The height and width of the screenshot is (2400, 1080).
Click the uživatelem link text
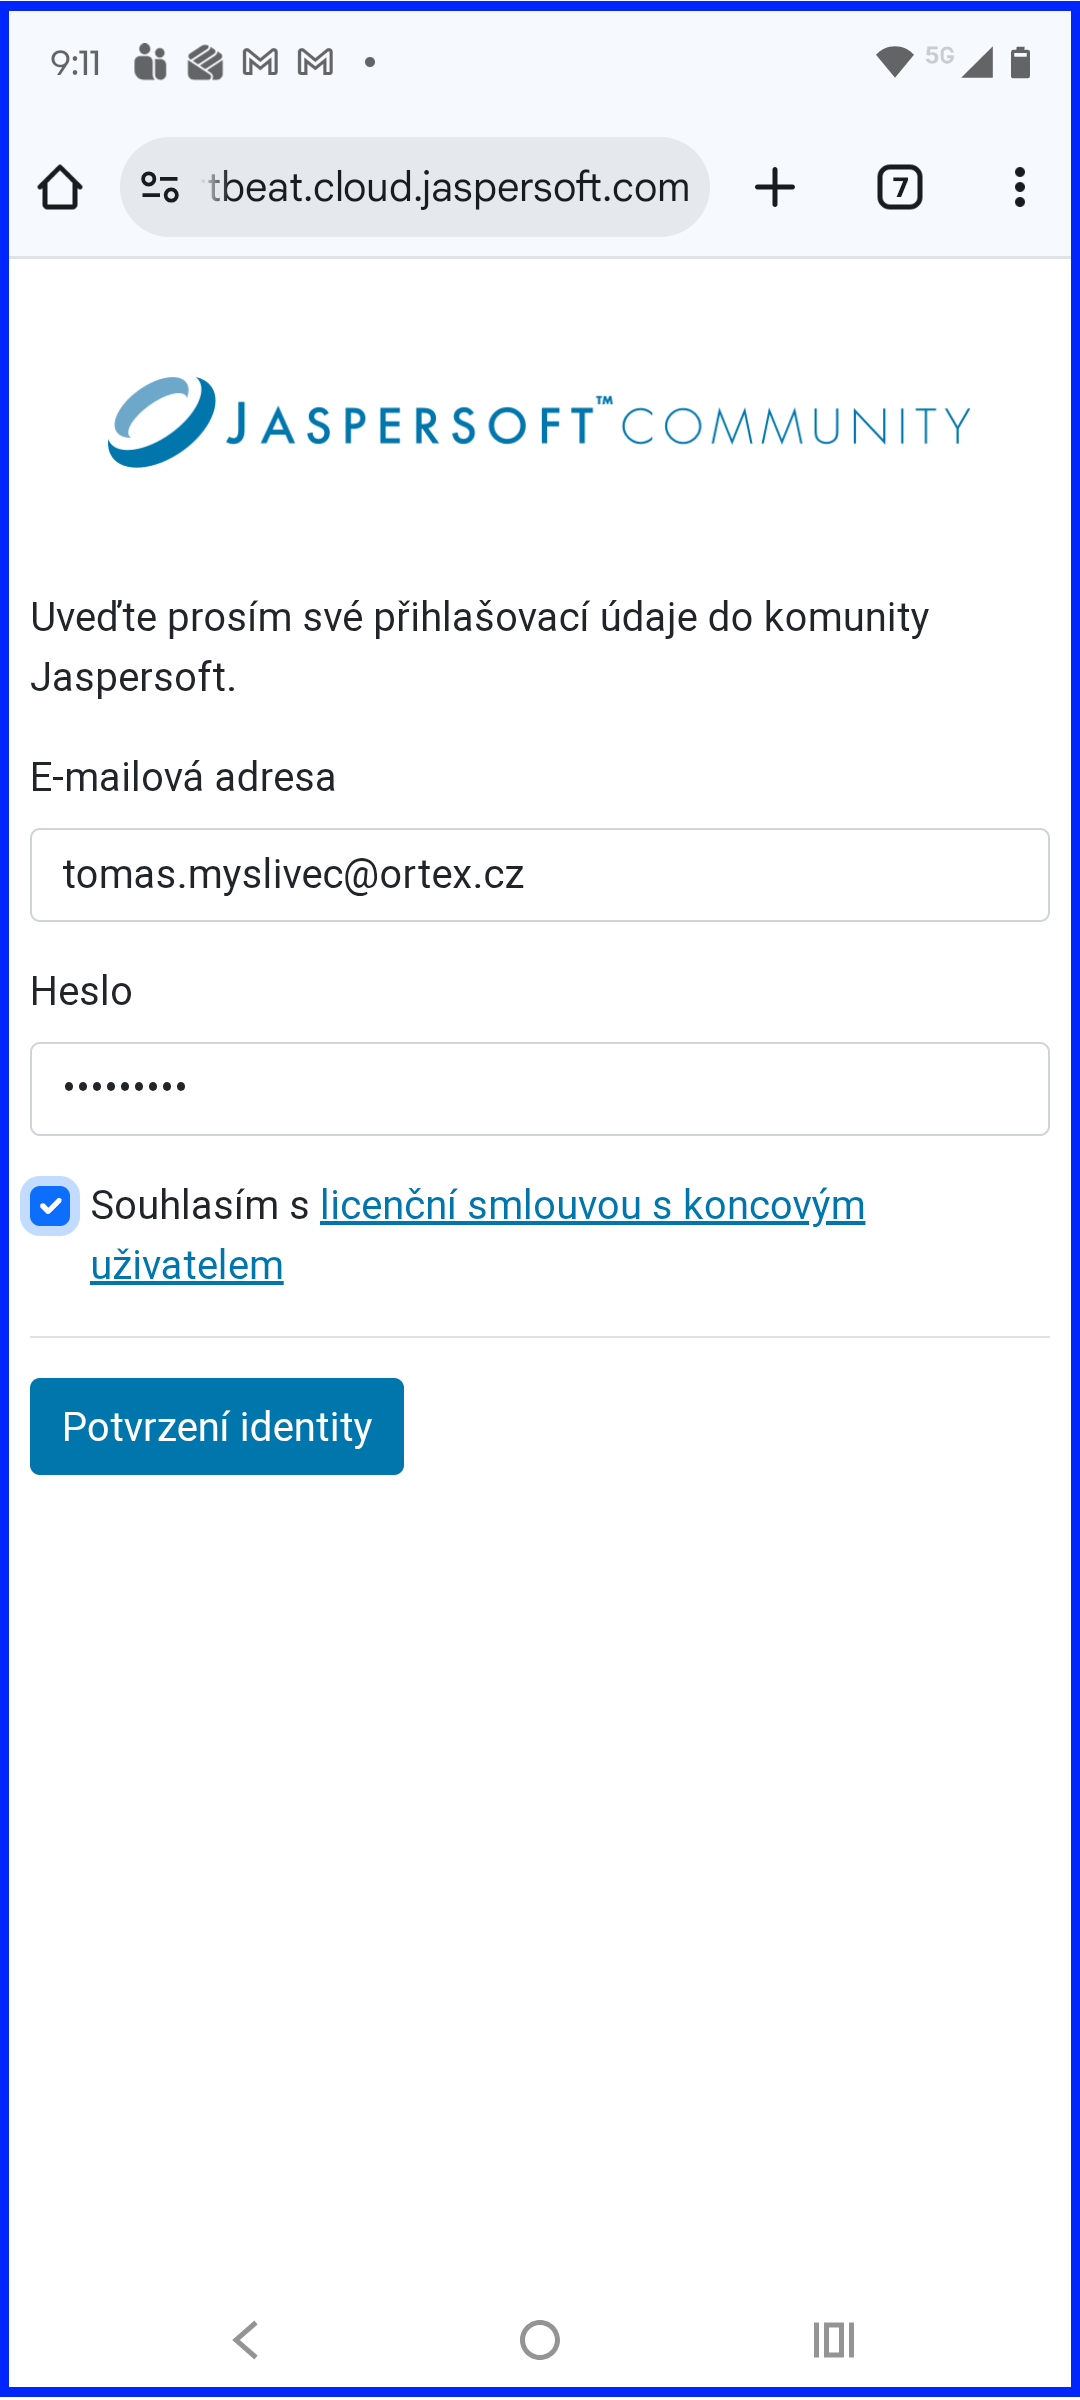pos(187,1266)
